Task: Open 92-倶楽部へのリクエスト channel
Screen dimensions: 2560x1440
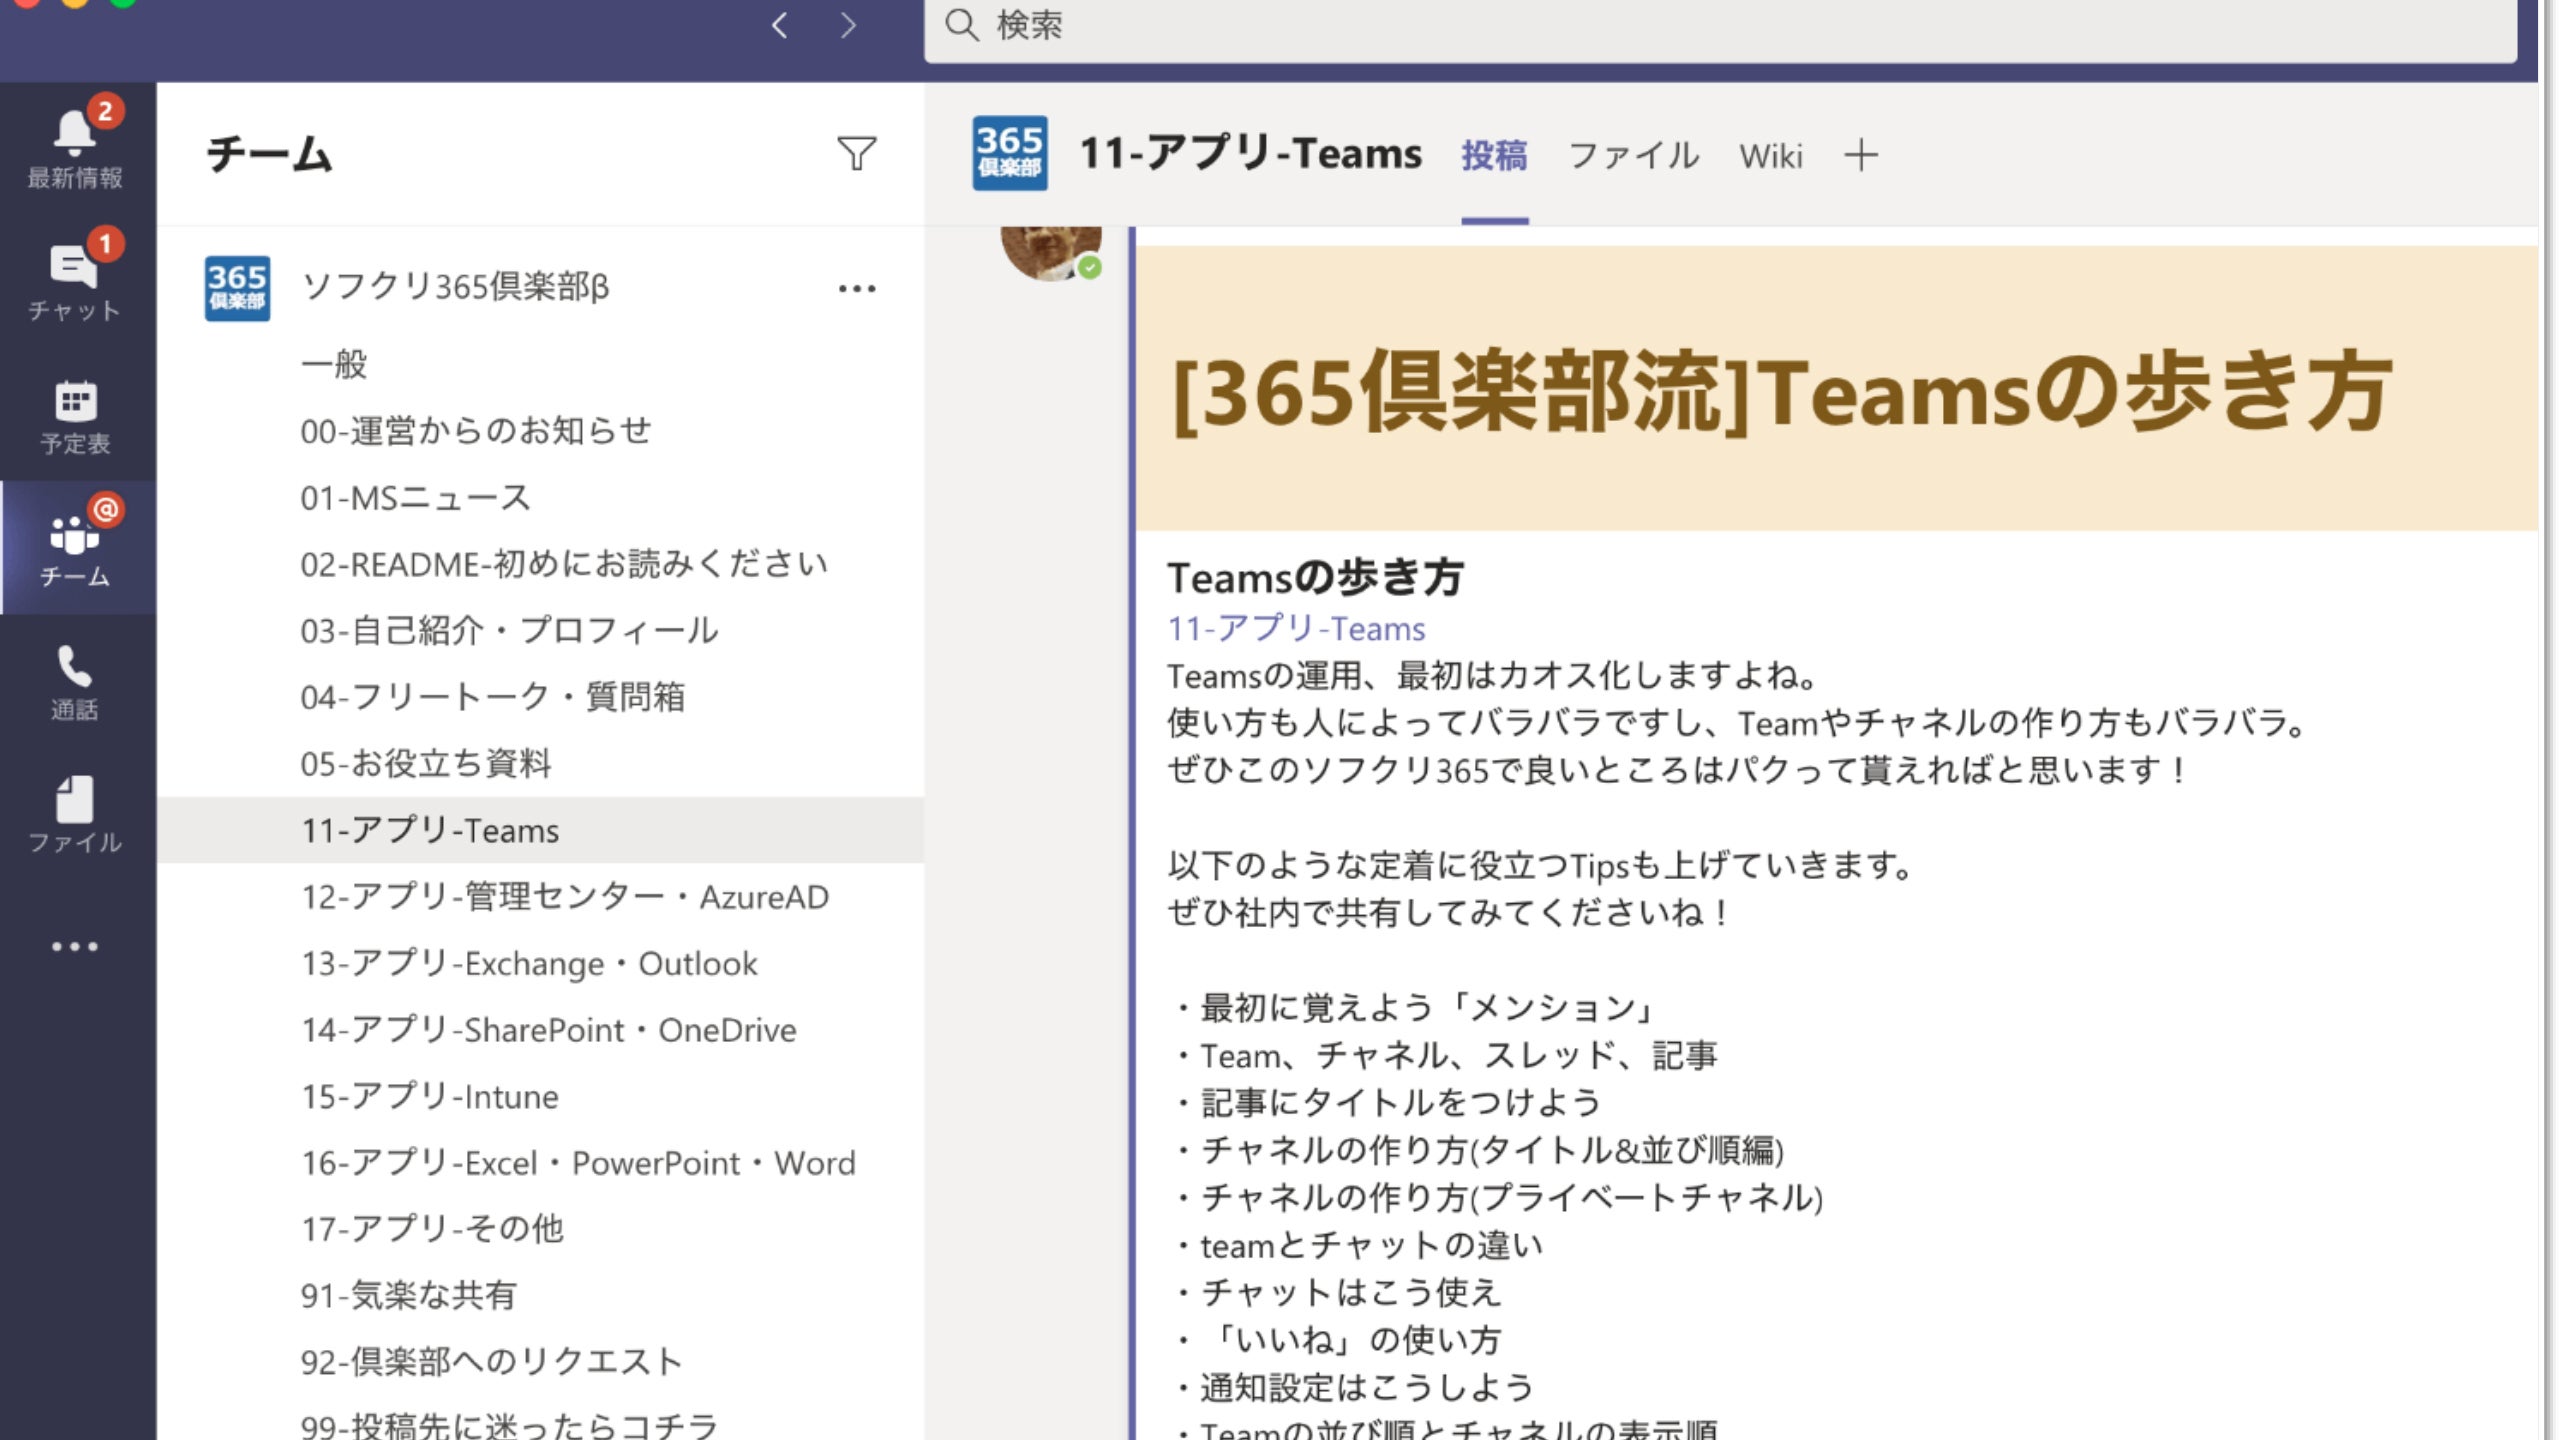Action: 491,1362
